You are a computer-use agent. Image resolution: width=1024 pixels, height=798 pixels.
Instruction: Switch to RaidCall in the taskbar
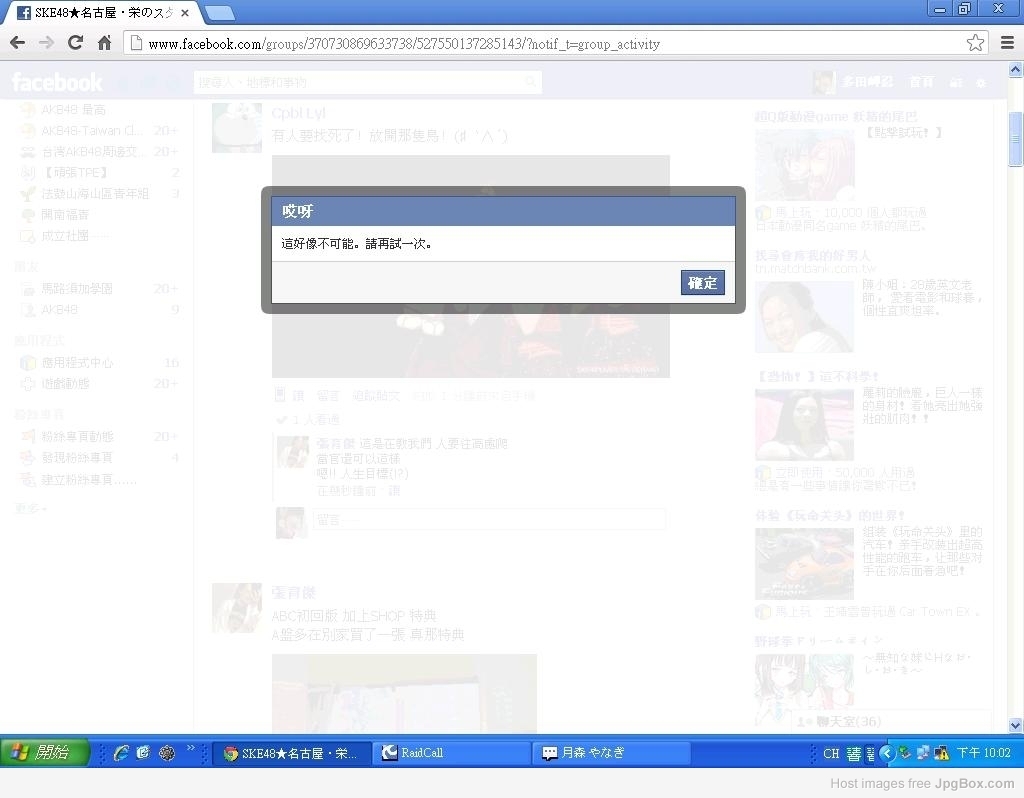[x=452, y=753]
